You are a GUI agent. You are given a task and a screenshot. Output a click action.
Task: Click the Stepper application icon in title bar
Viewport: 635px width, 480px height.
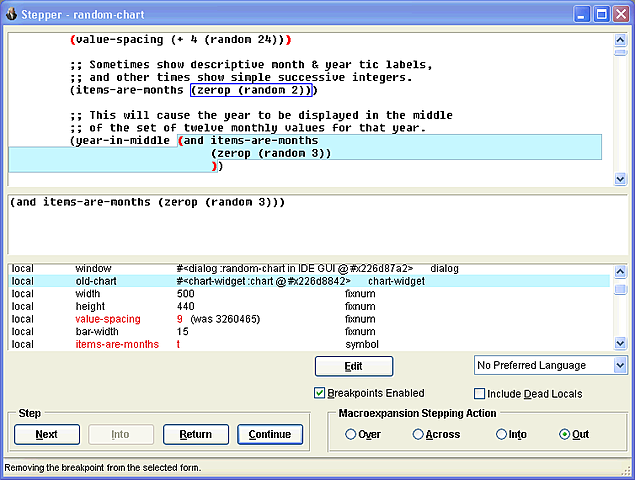point(11,14)
